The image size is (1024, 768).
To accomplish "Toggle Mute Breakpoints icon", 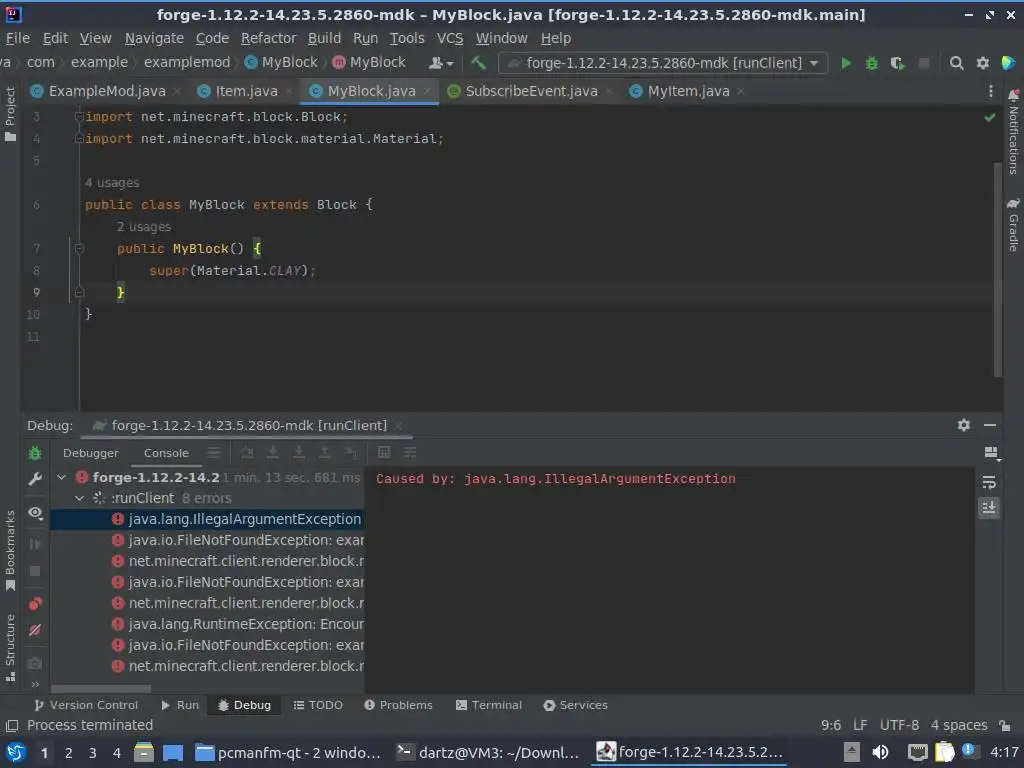I will pyautogui.click(x=35, y=630).
